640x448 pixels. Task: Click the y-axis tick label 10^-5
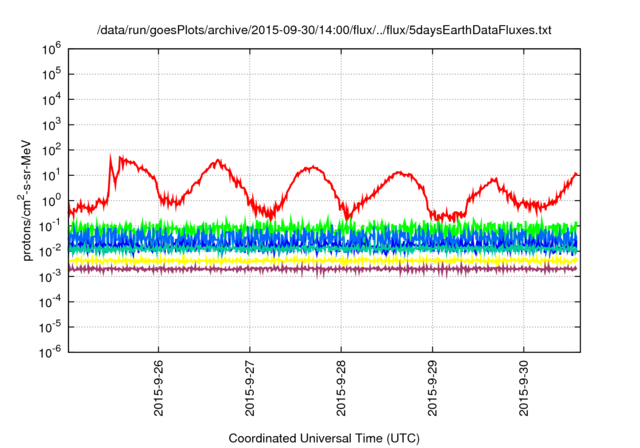click(x=50, y=328)
